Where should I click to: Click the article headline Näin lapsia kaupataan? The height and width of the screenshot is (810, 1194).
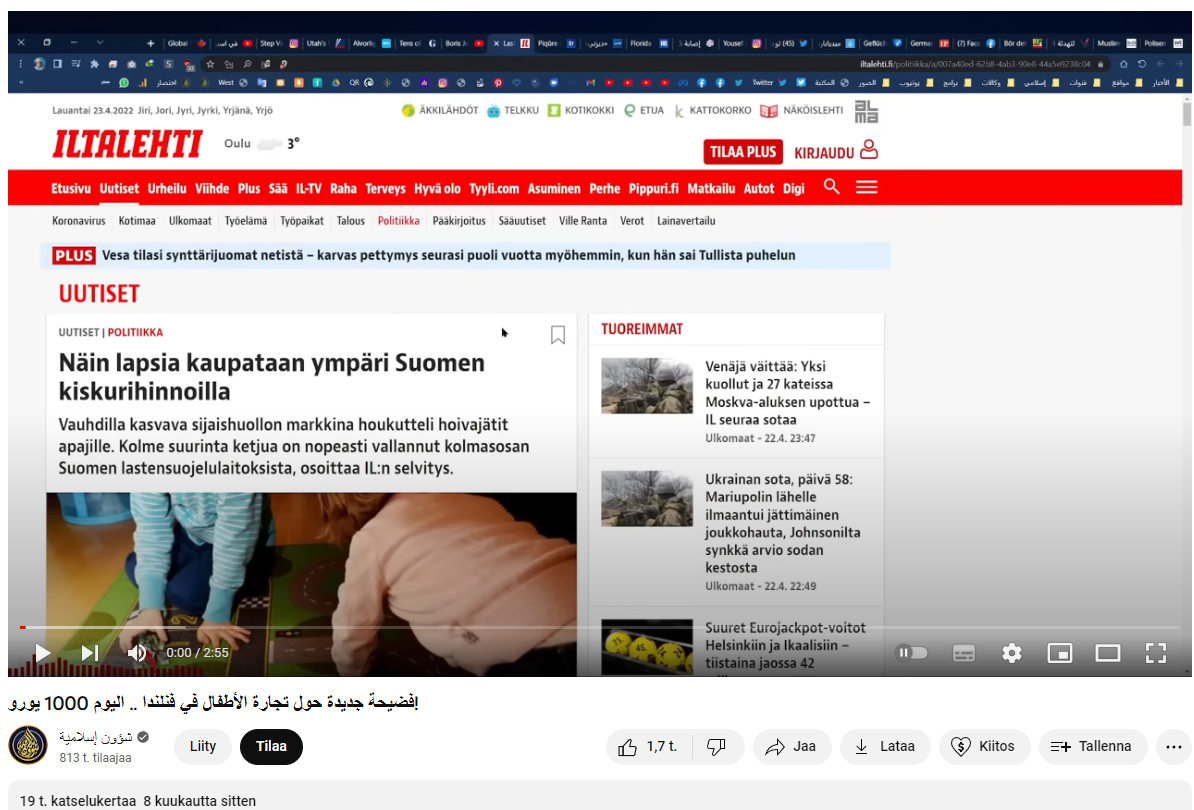click(x=272, y=377)
